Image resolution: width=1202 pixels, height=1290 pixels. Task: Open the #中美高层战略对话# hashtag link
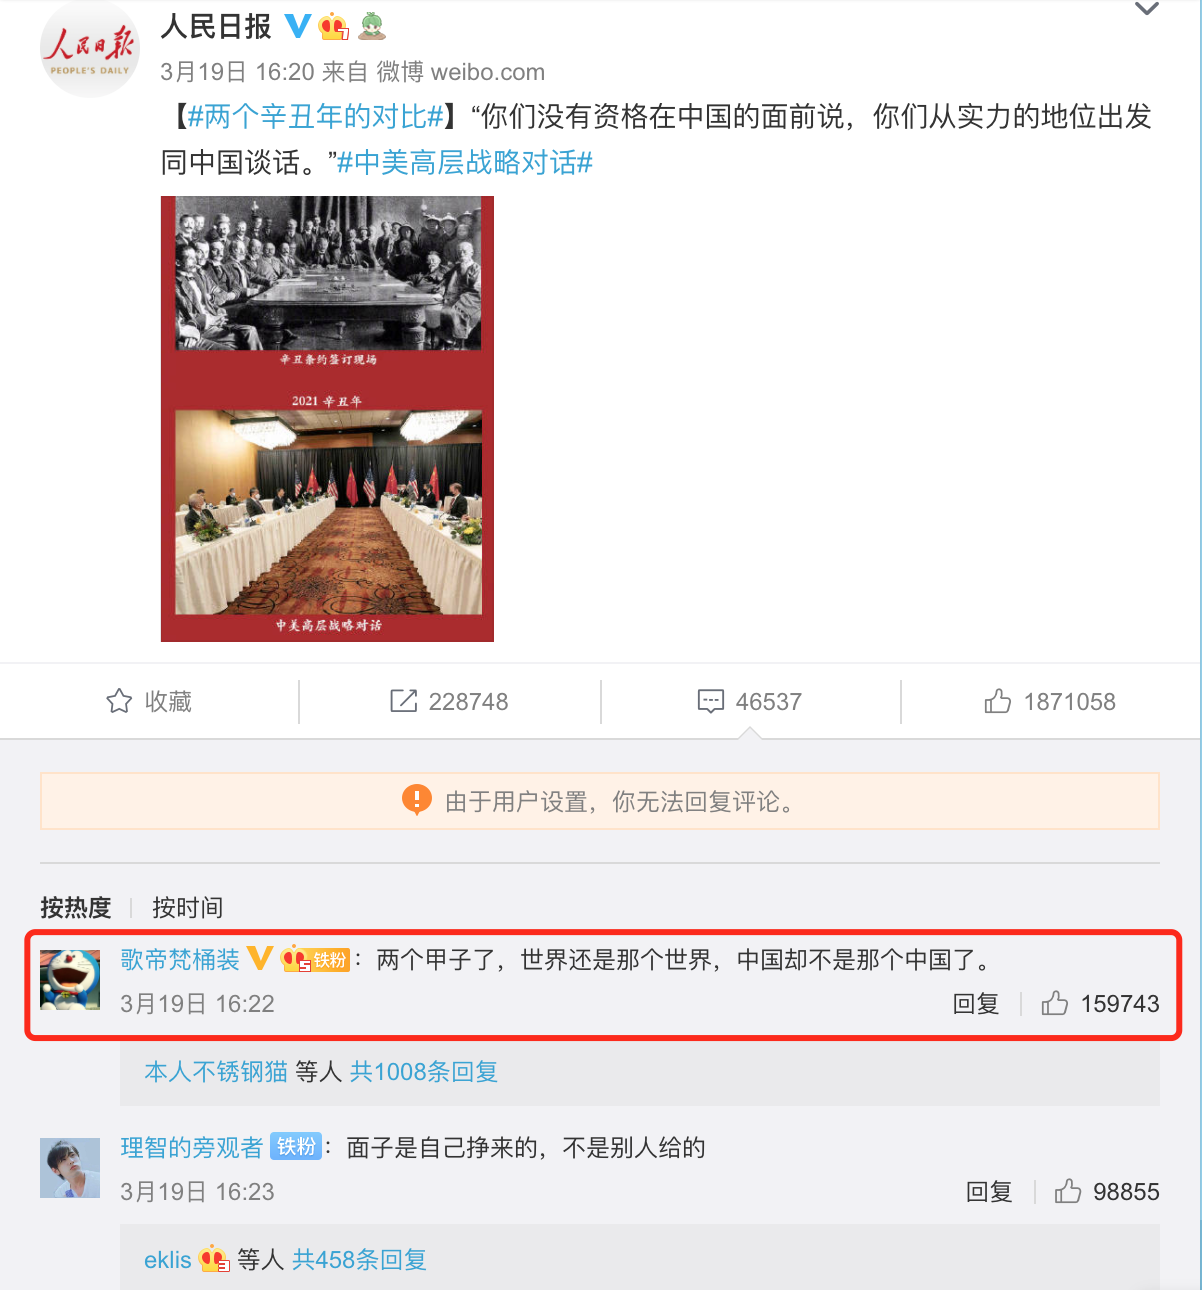465,162
